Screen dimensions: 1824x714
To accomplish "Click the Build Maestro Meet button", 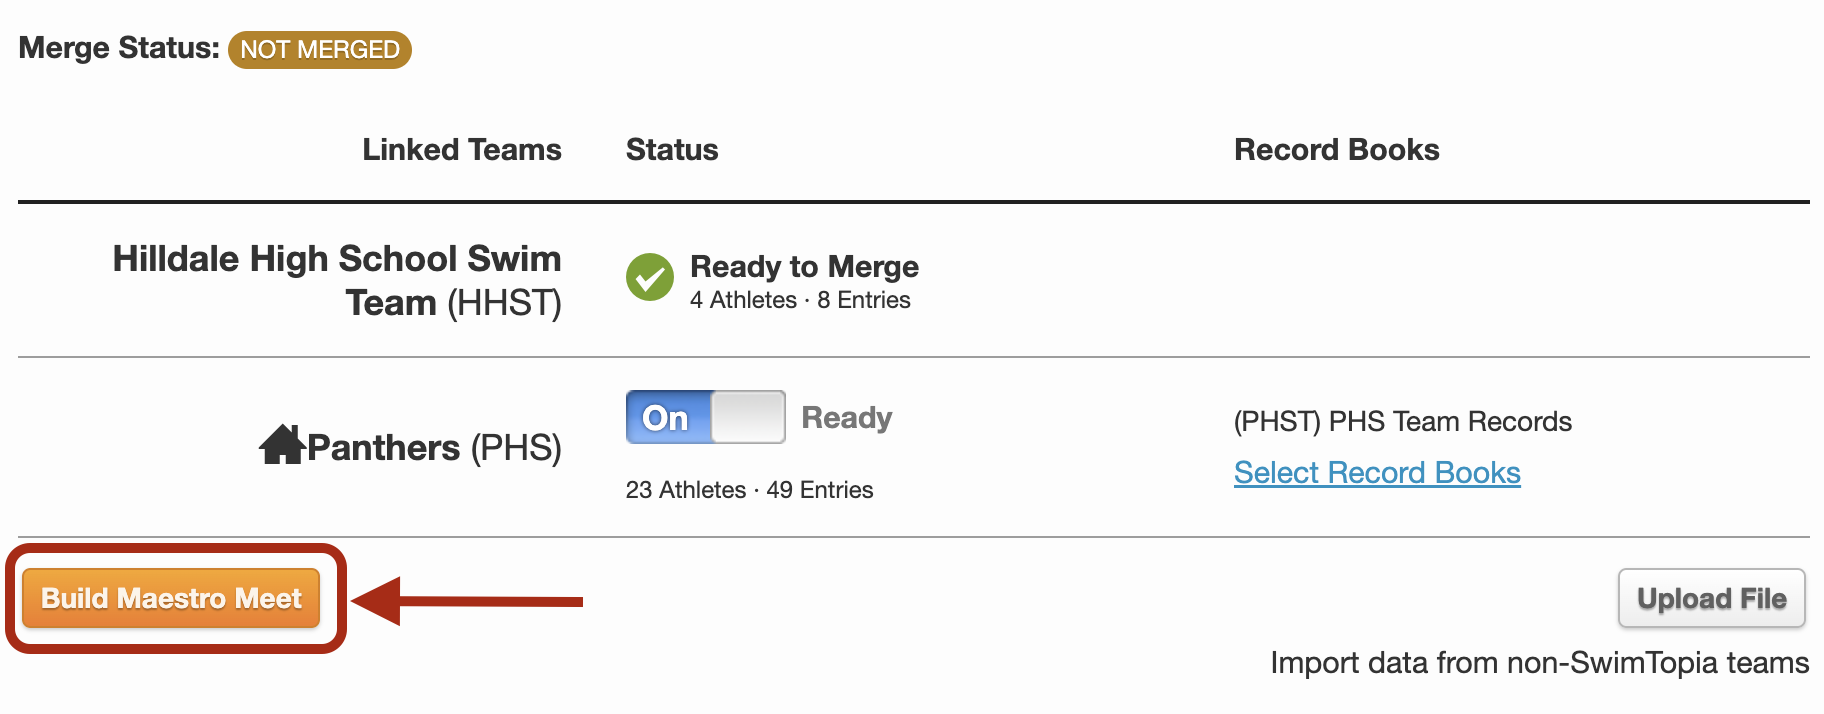I will [171, 598].
